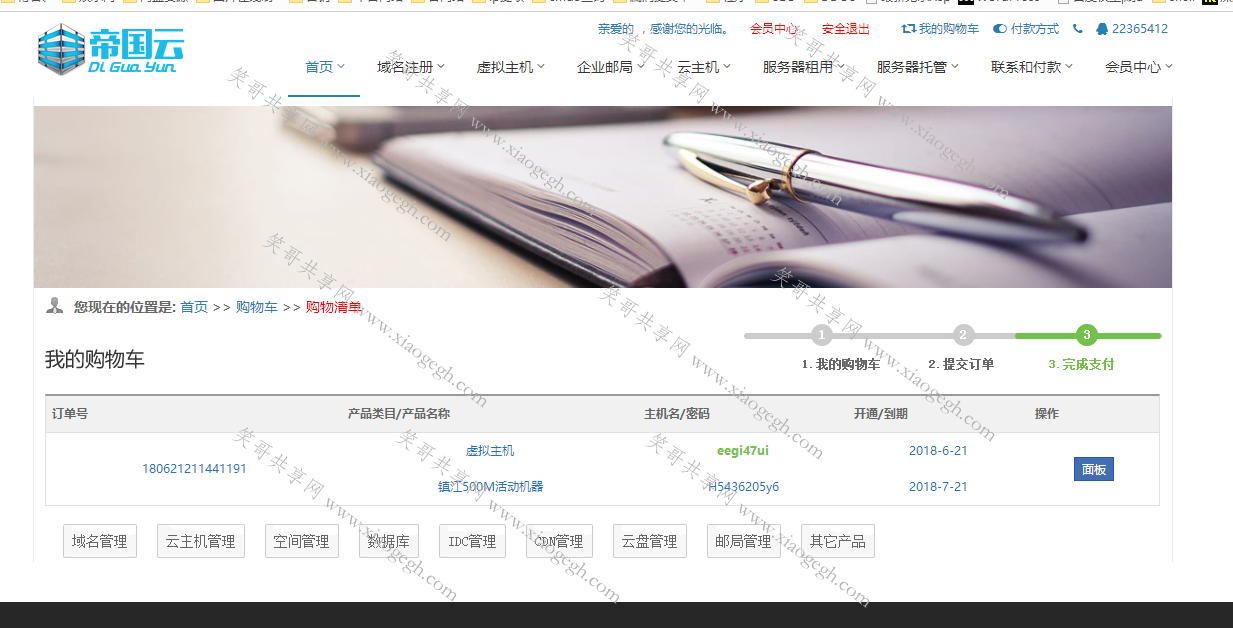
Task: Go to 购物车 in the breadcrumb trail
Action: 257,307
